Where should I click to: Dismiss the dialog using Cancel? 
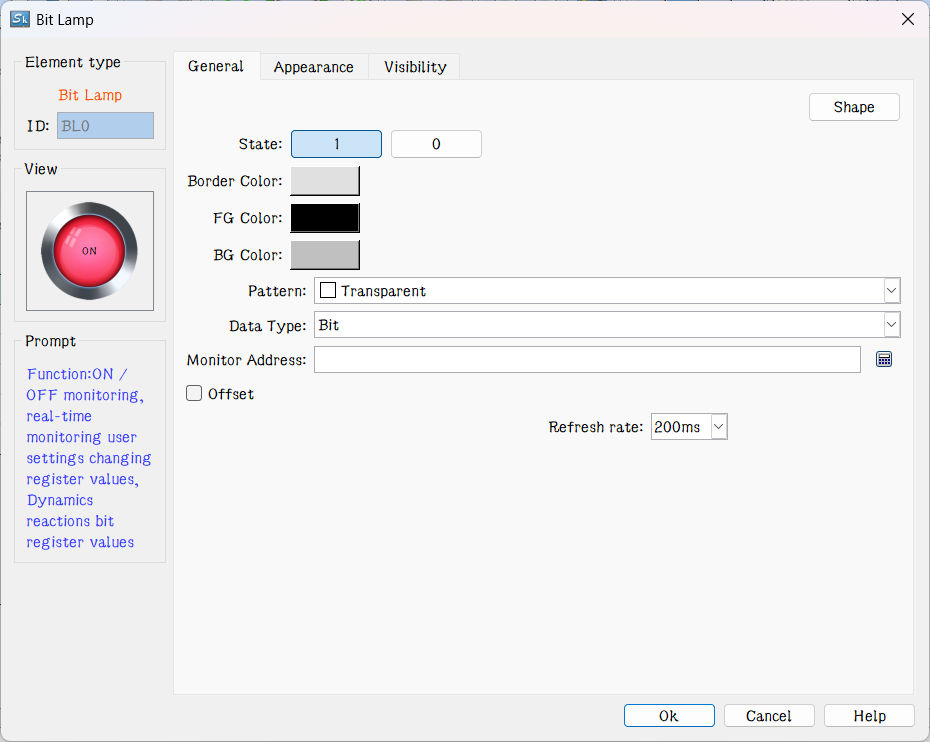click(768, 715)
